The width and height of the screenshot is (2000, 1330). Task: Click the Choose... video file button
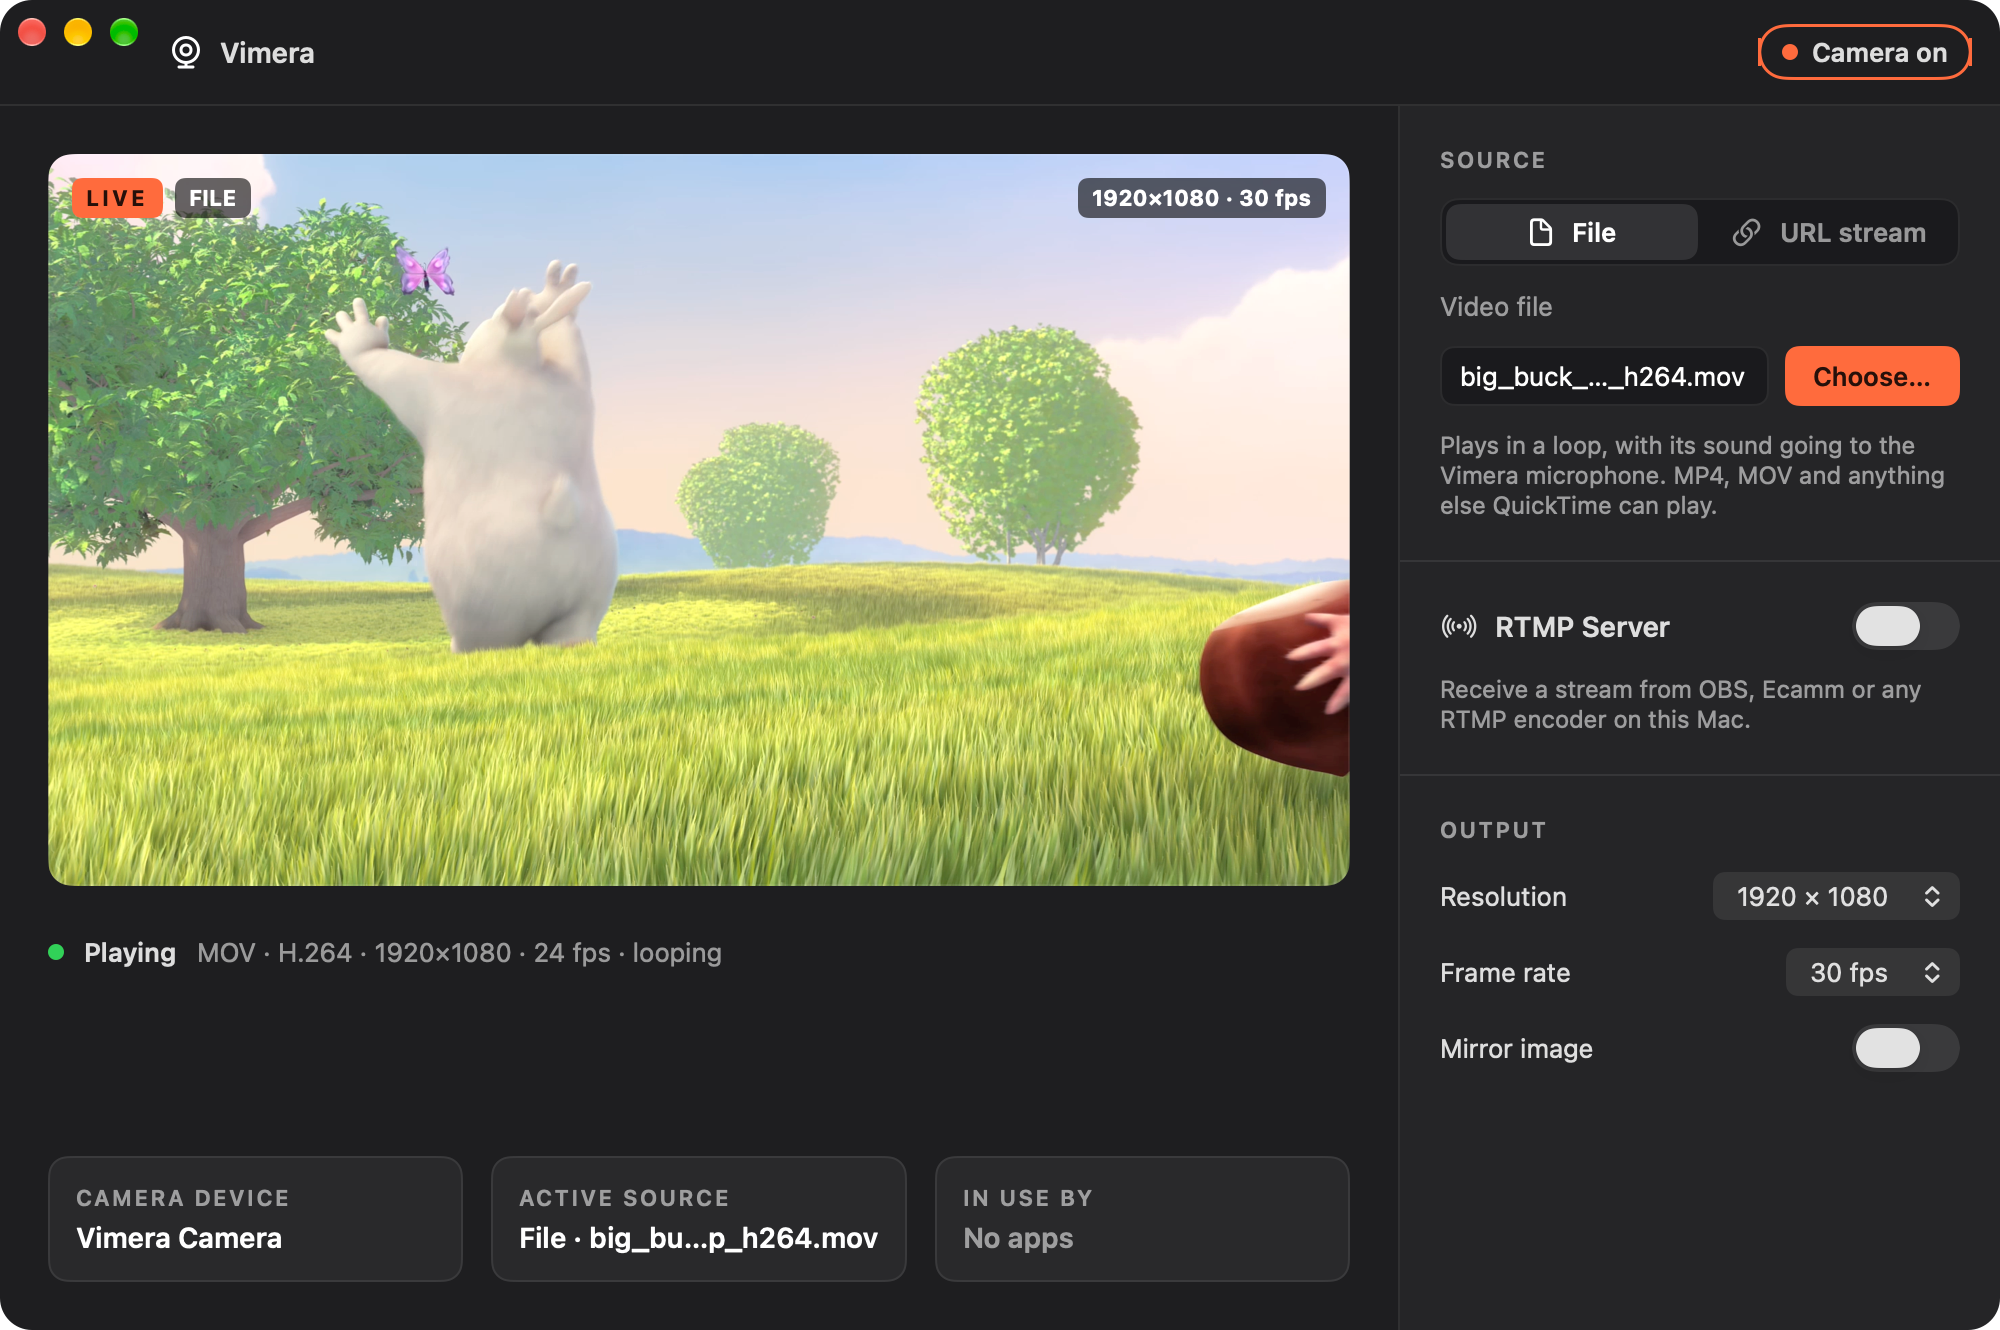coord(1872,376)
